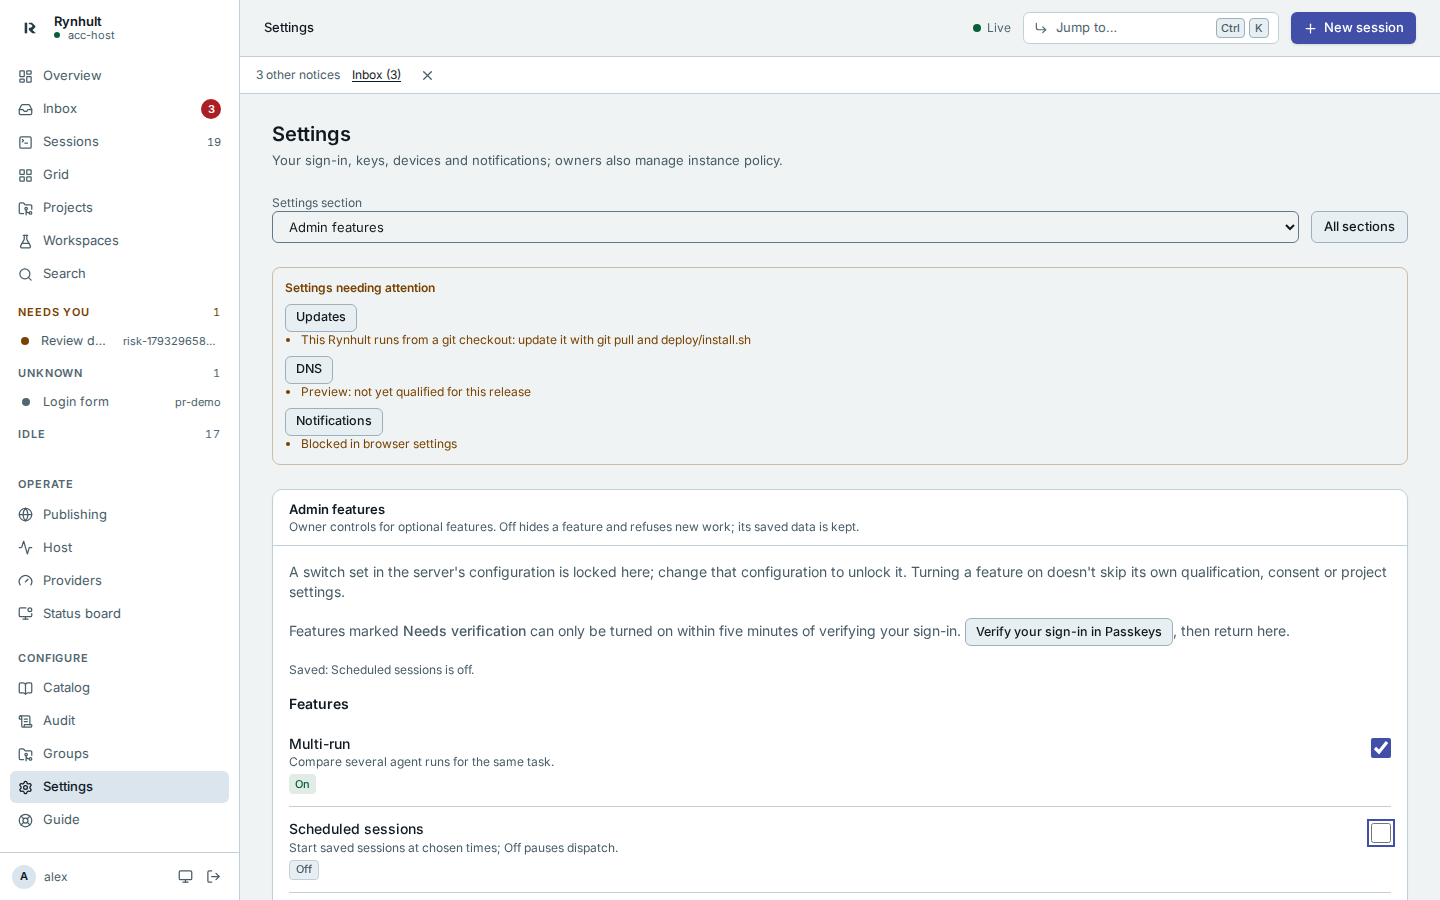Screen dimensions: 1440x900
Task: Click the Projects folder icon
Action: point(26,208)
